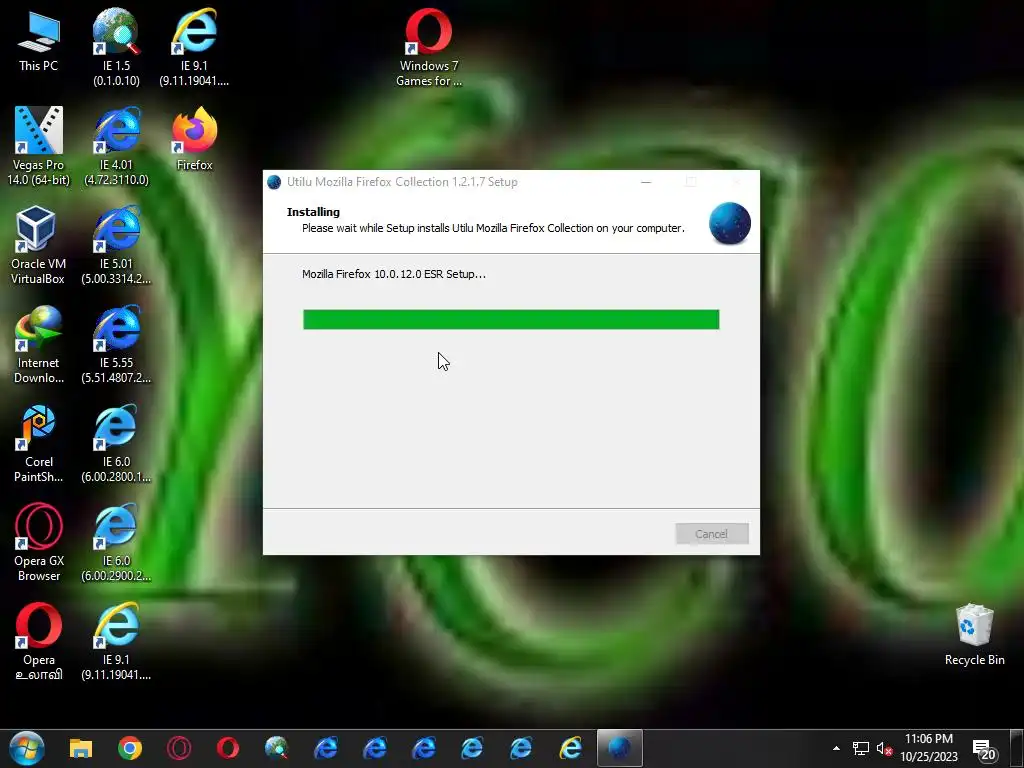Minimize the Utilu Firefox Collection Setup window

coord(646,182)
